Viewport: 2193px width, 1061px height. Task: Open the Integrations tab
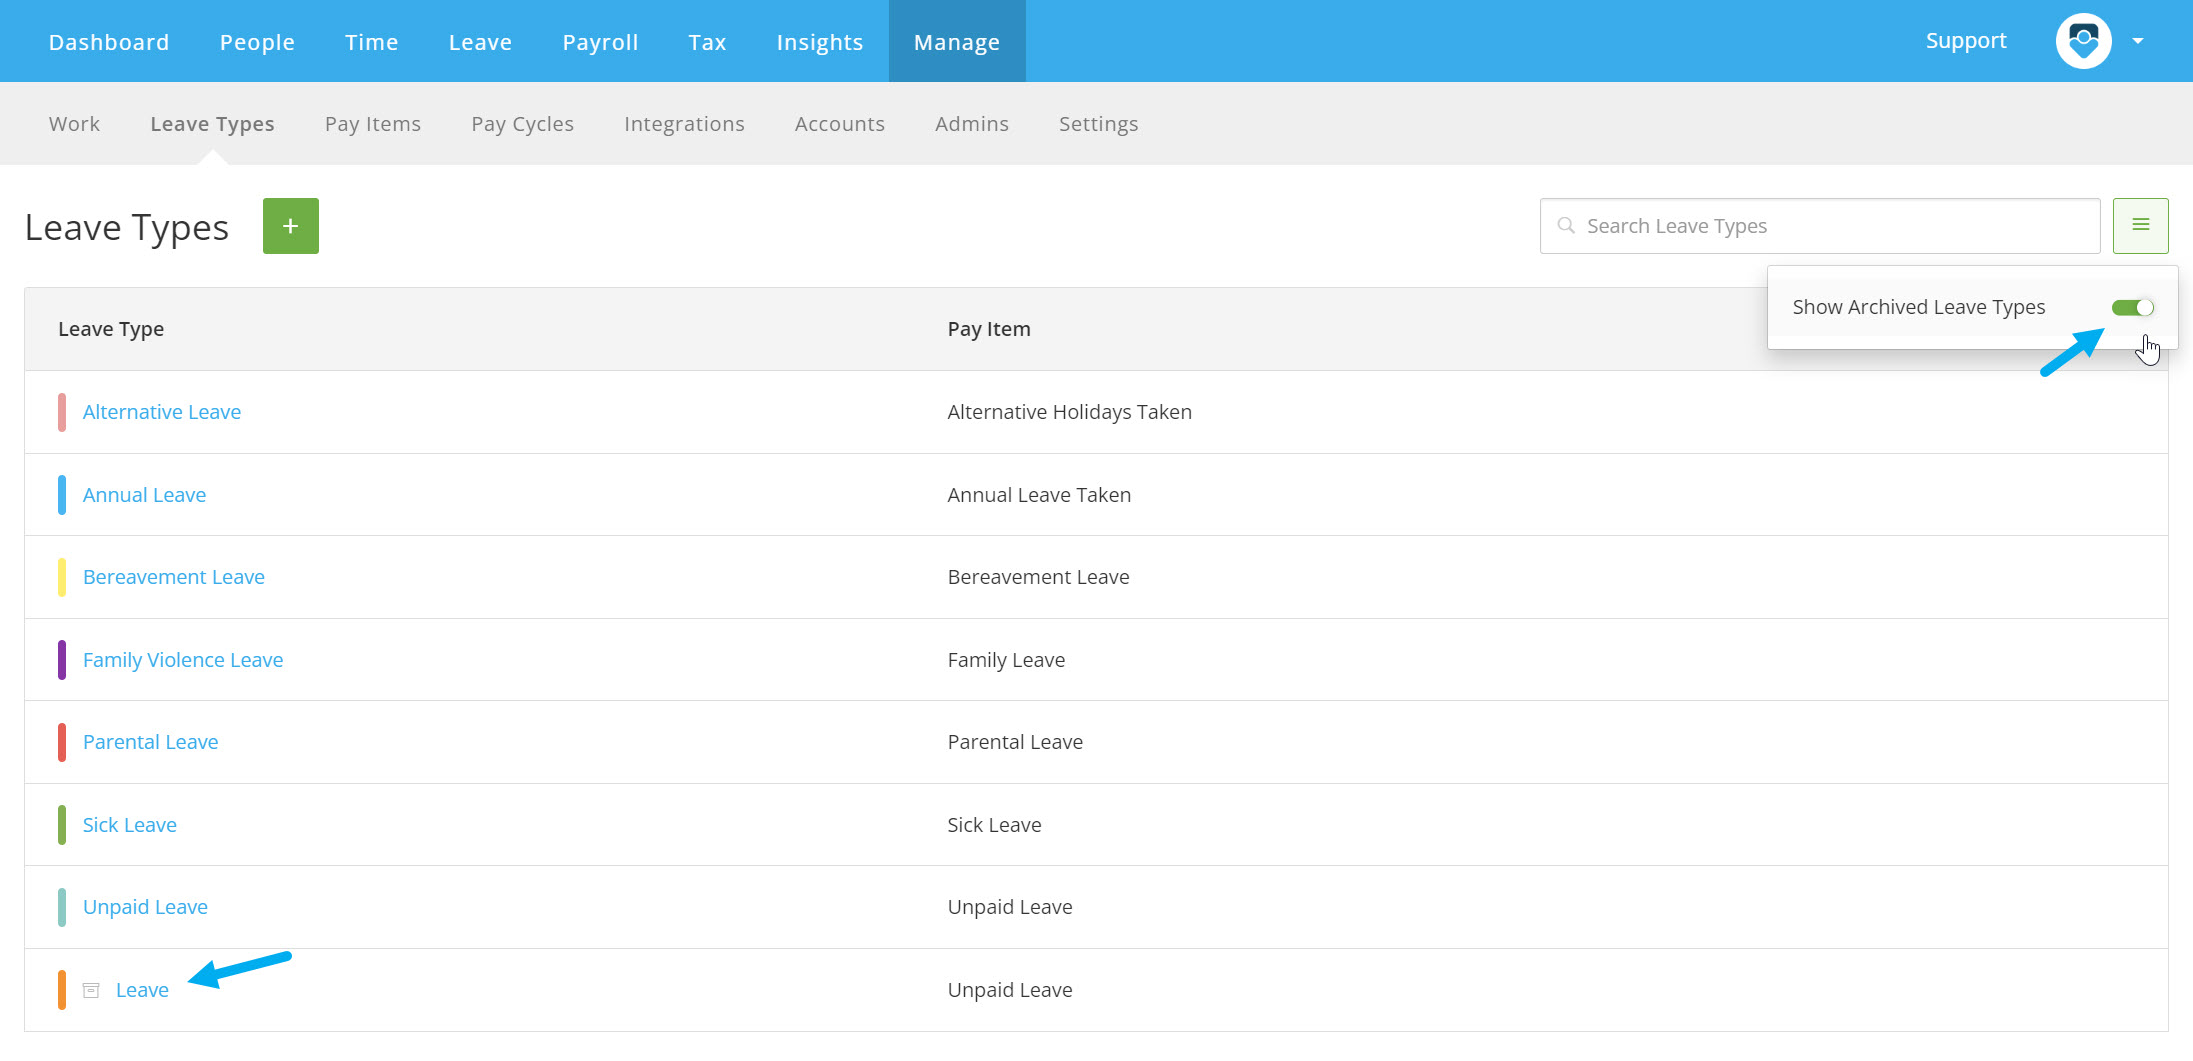tap(684, 124)
